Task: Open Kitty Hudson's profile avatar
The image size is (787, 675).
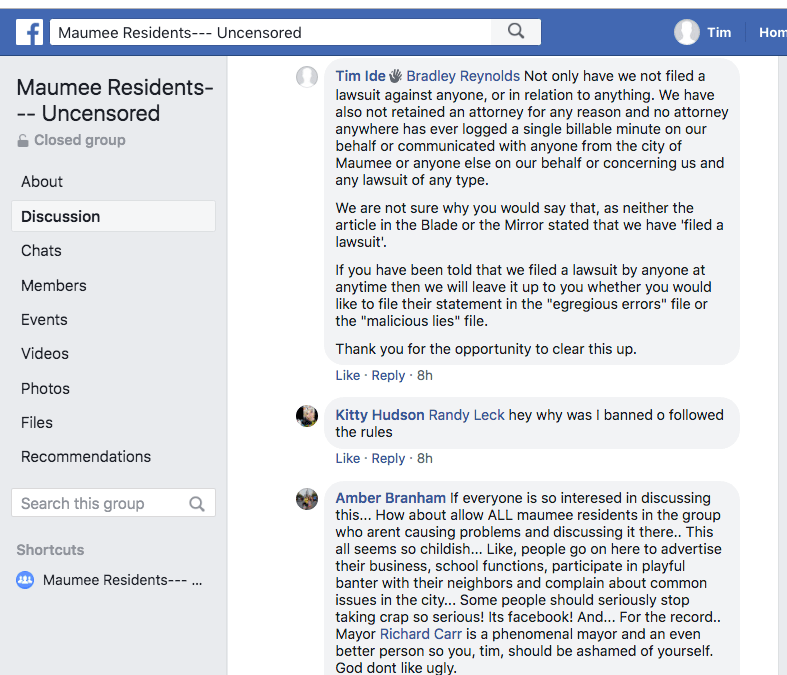Action: pos(308,415)
